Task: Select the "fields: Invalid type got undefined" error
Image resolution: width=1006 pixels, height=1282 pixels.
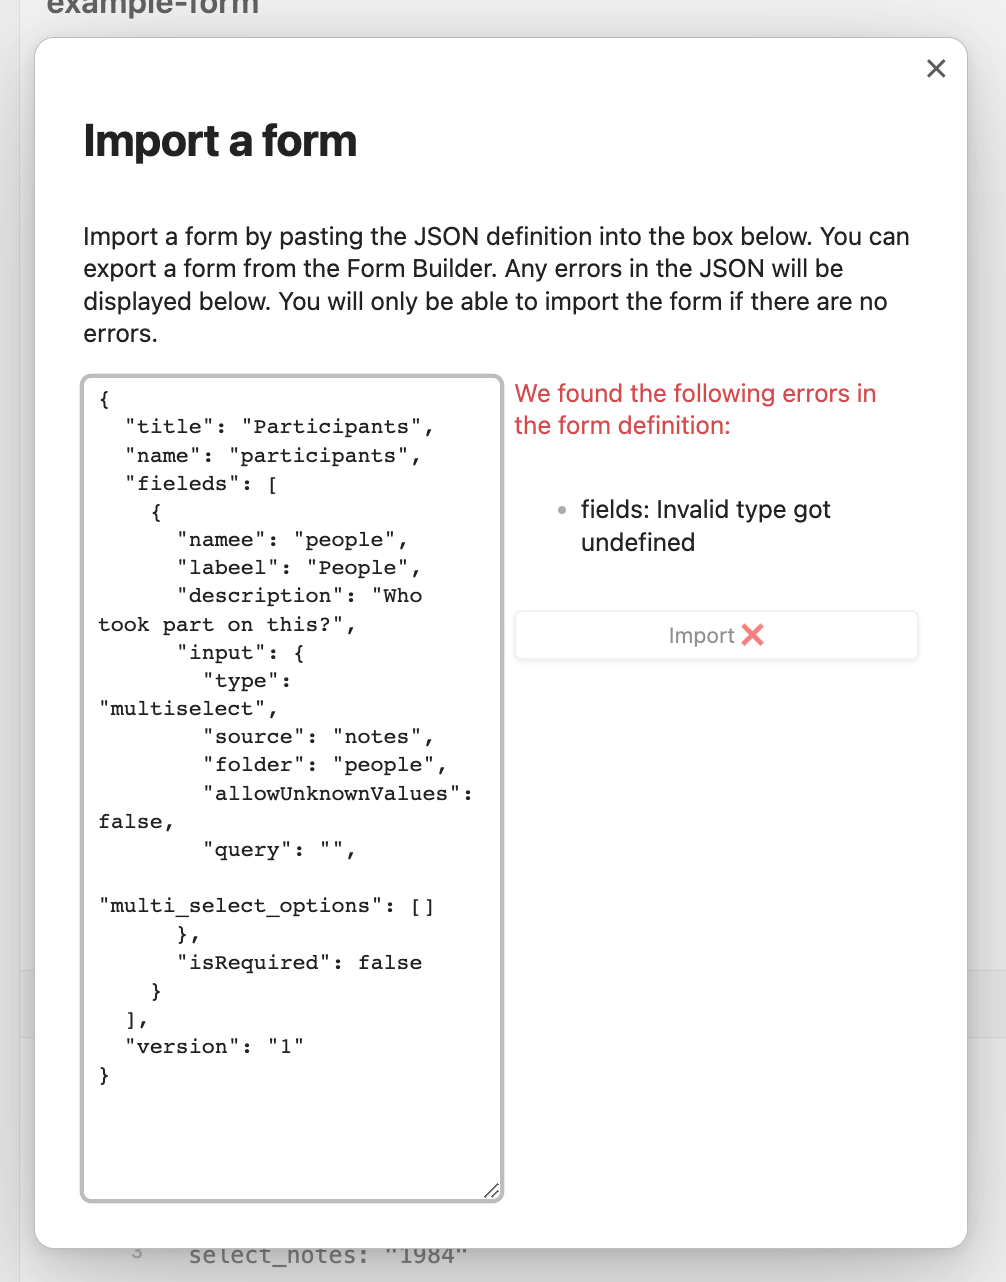Action: pos(706,526)
